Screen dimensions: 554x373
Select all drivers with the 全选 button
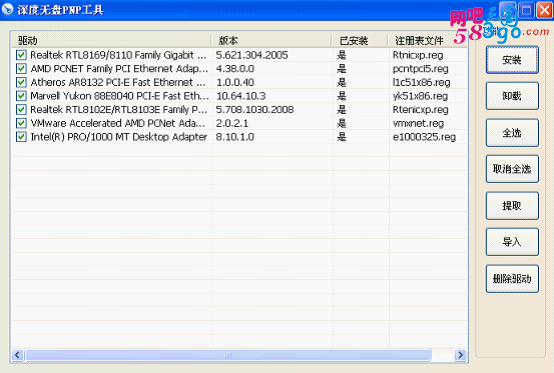pyautogui.click(x=512, y=133)
